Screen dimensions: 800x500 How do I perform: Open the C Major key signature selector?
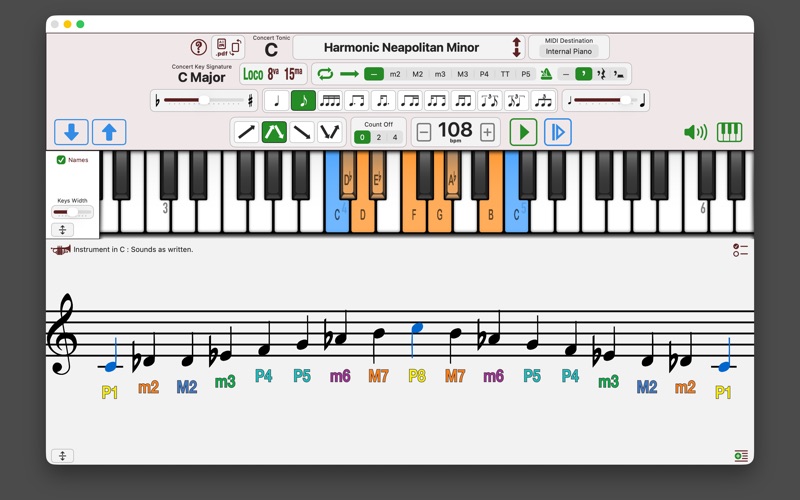tap(202, 77)
